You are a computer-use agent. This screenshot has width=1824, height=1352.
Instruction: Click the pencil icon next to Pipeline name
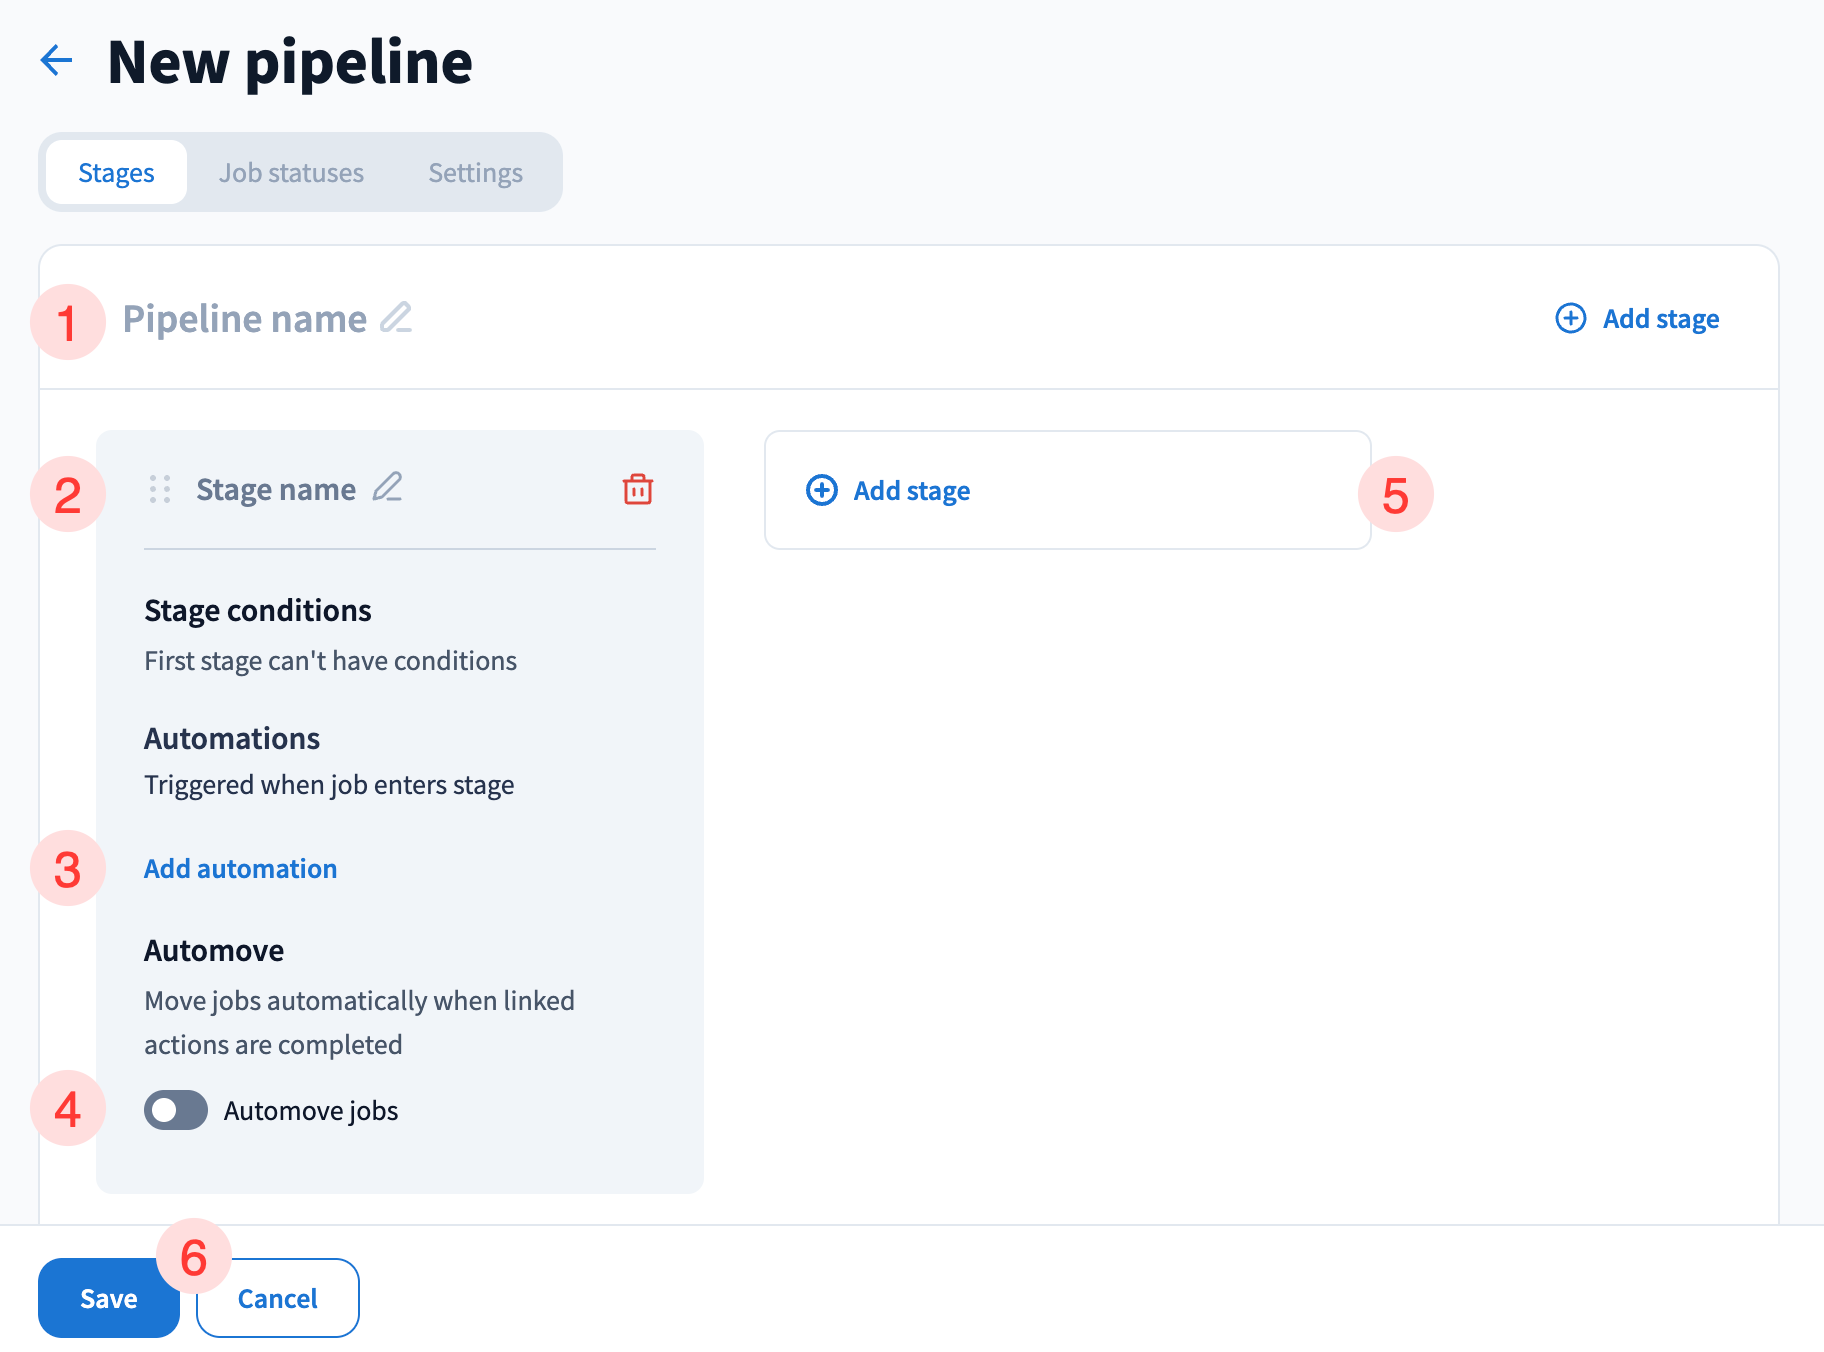click(x=396, y=318)
